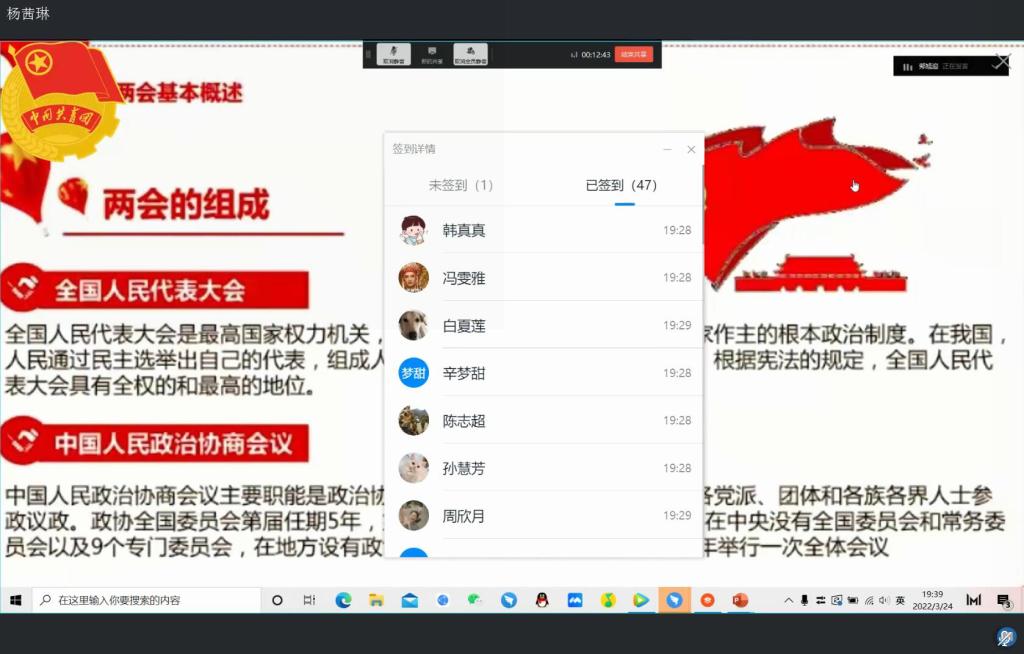This screenshot has height=654, width=1024.
Task: Click 白夏莲's dog avatar picture
Action: 413,325
